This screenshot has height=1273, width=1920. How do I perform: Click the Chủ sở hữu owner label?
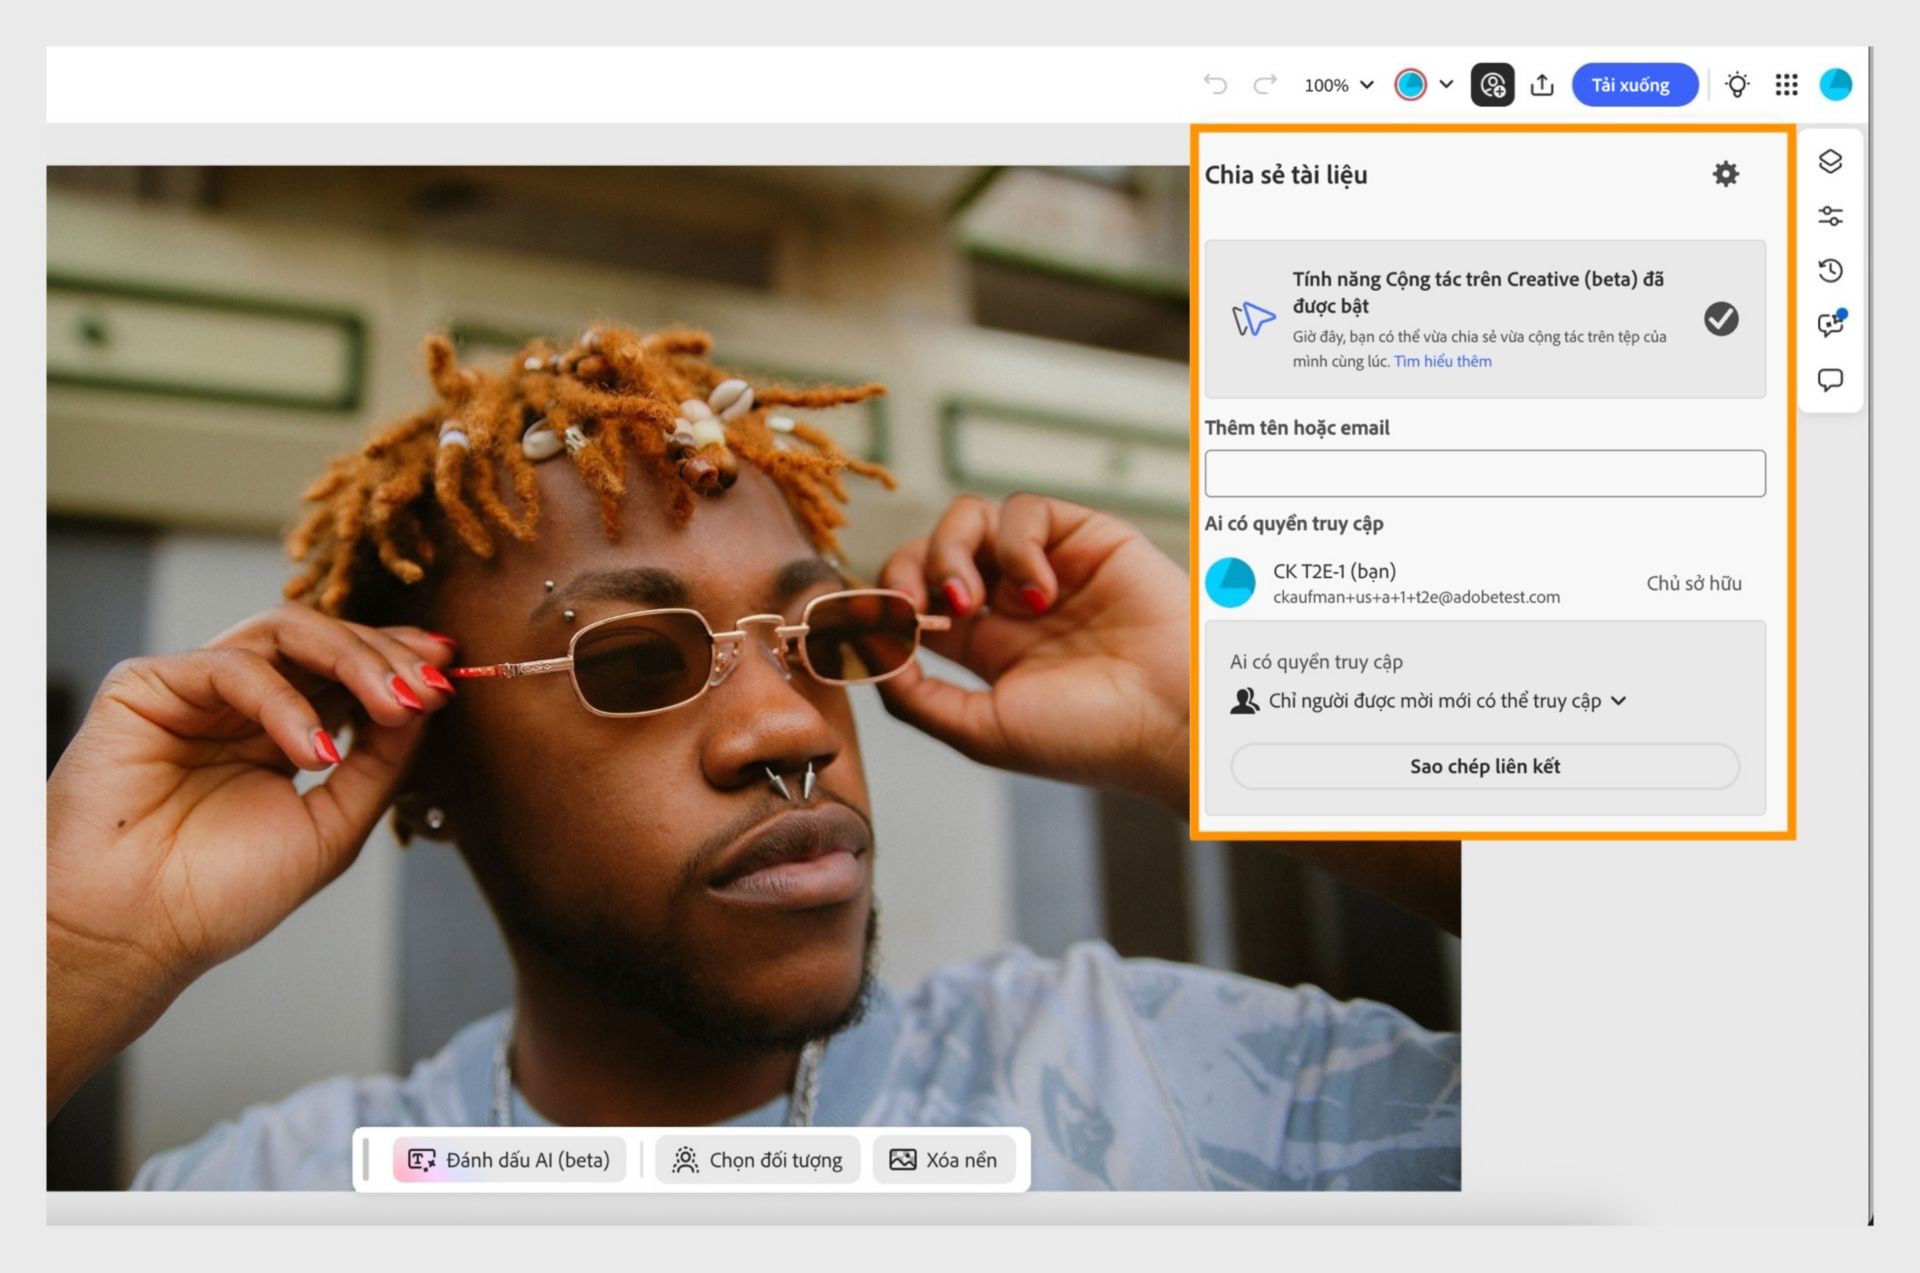pyautogui.click(x=1694, y=583)
